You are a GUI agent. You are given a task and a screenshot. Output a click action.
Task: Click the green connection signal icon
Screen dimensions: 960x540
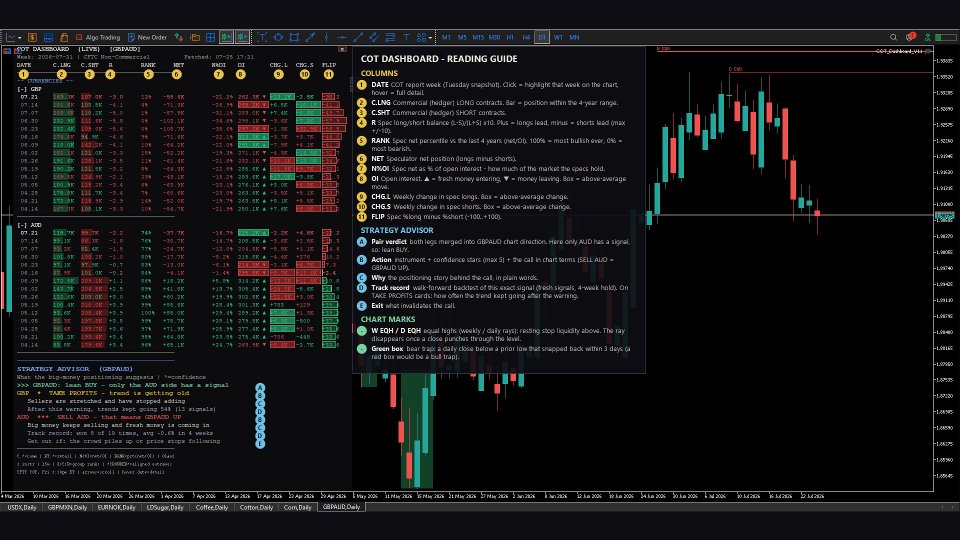928,37
